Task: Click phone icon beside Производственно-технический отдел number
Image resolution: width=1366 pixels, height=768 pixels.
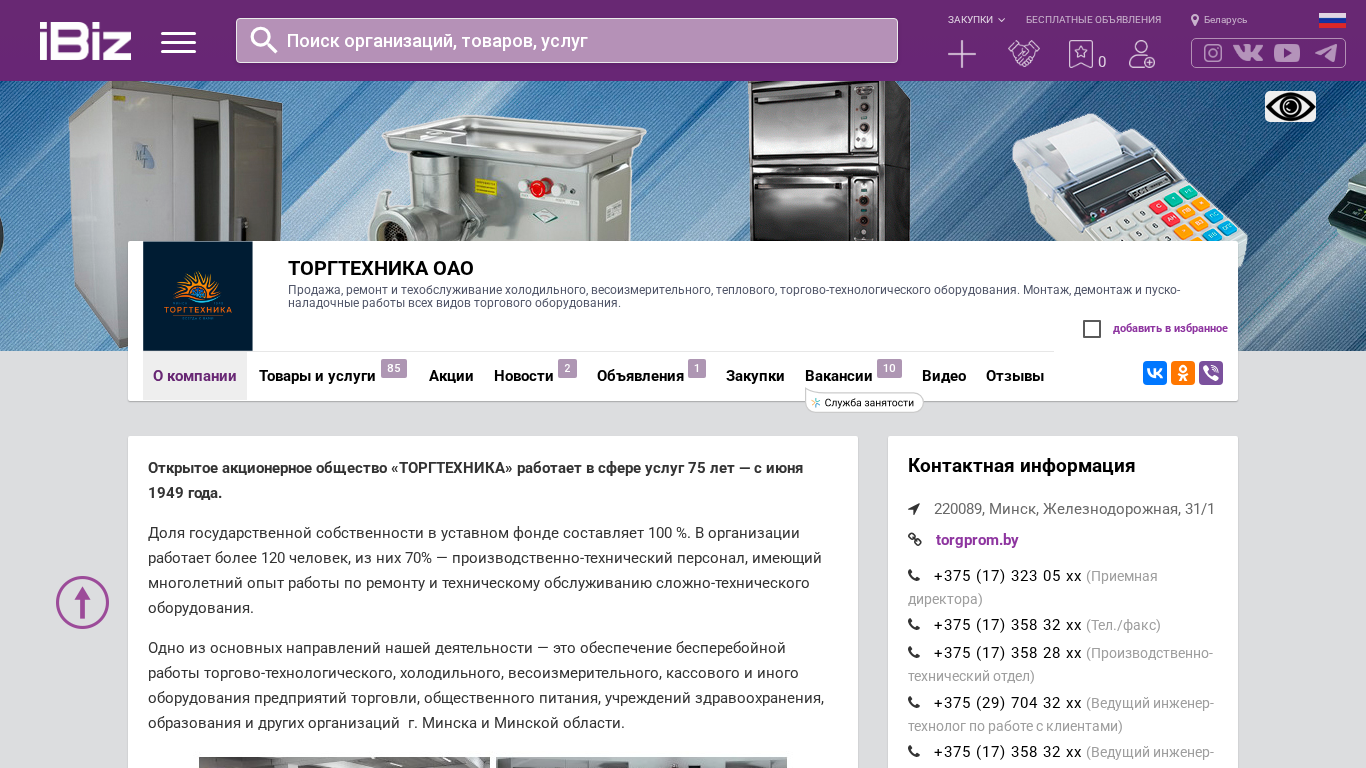Action: (914, 652)
